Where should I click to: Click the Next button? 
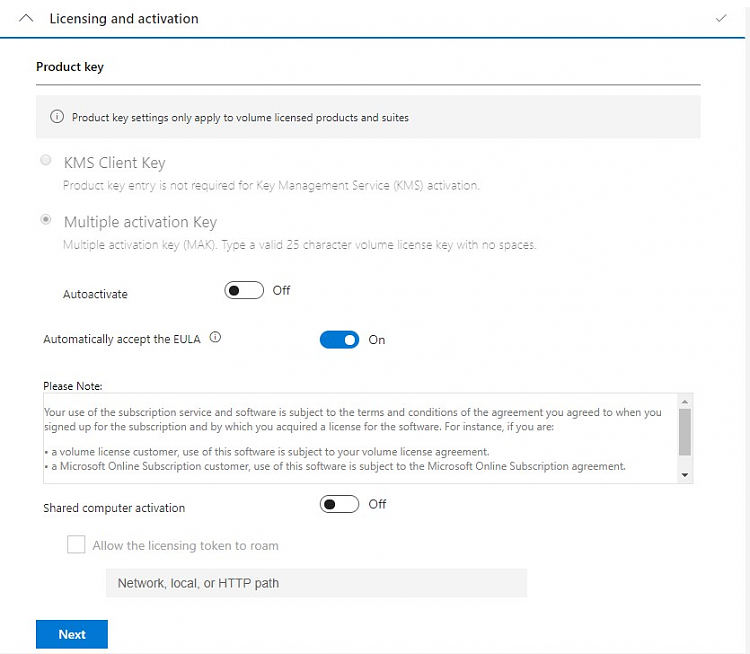72,634
